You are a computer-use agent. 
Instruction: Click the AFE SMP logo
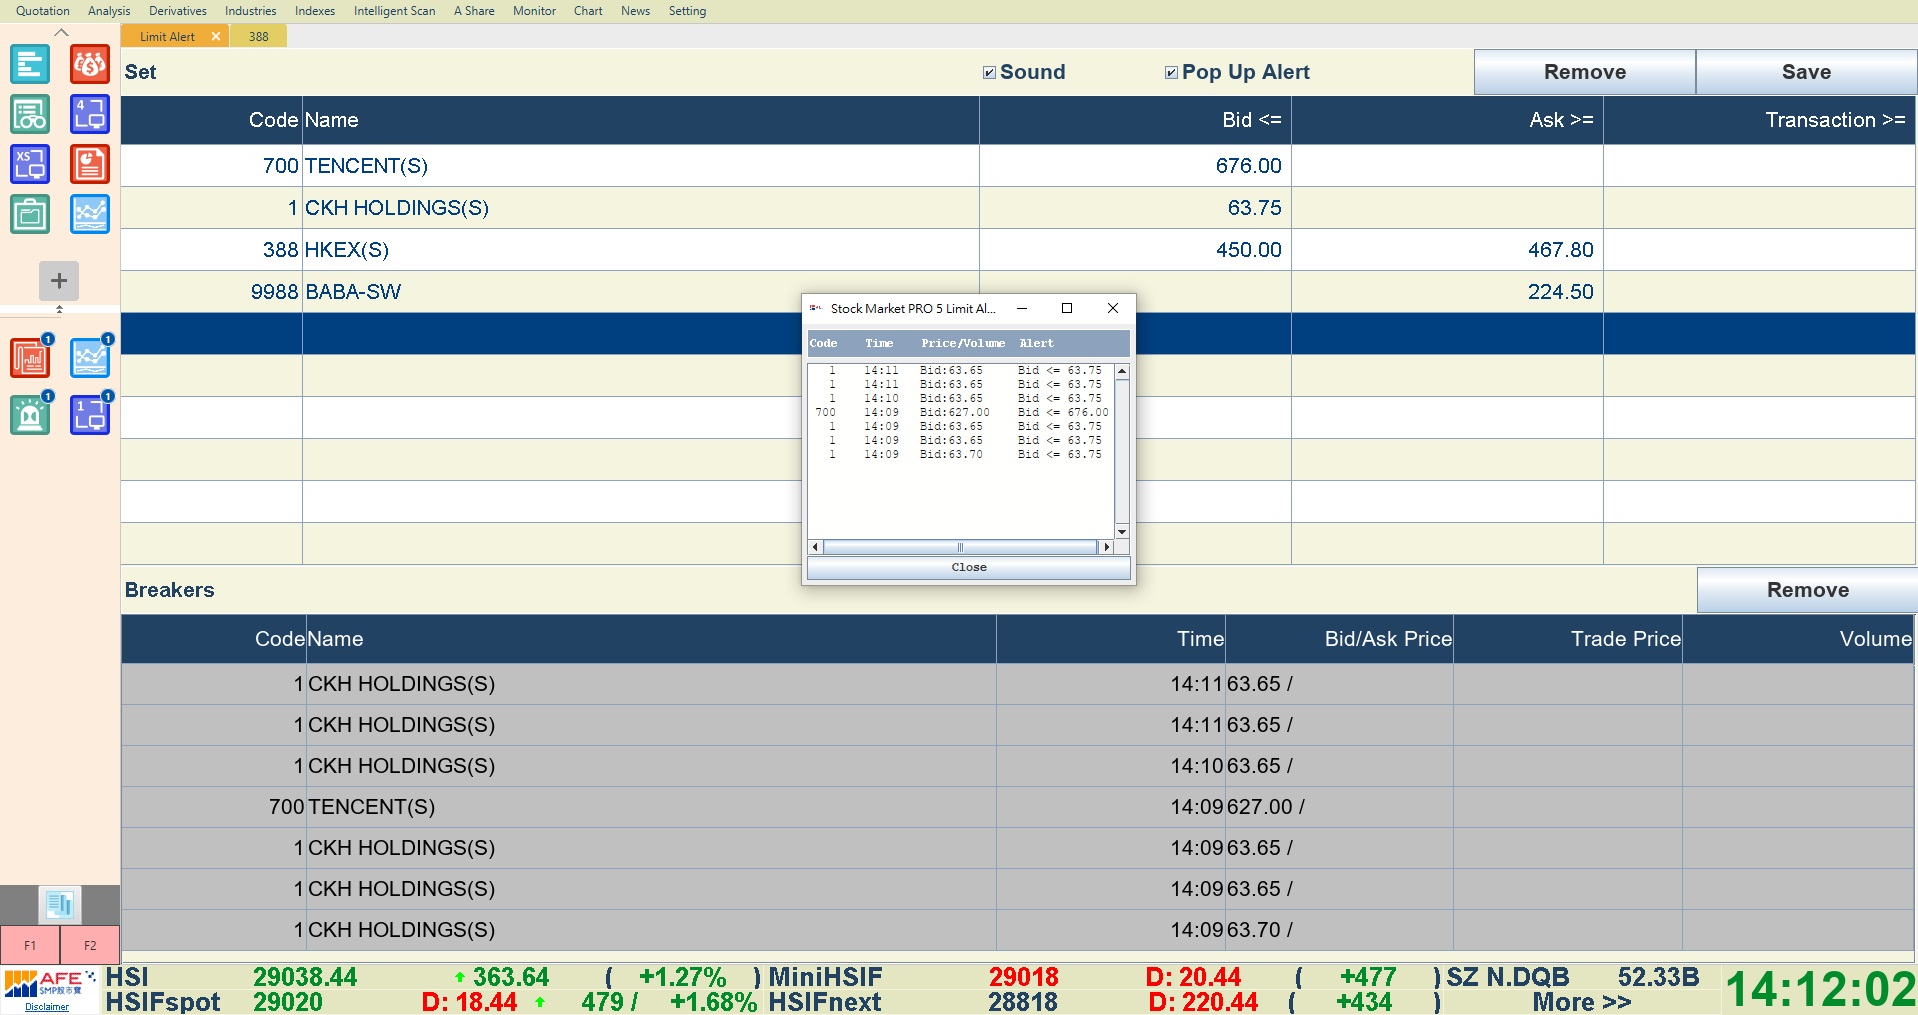pyautogui.click(x=50, y=984)
